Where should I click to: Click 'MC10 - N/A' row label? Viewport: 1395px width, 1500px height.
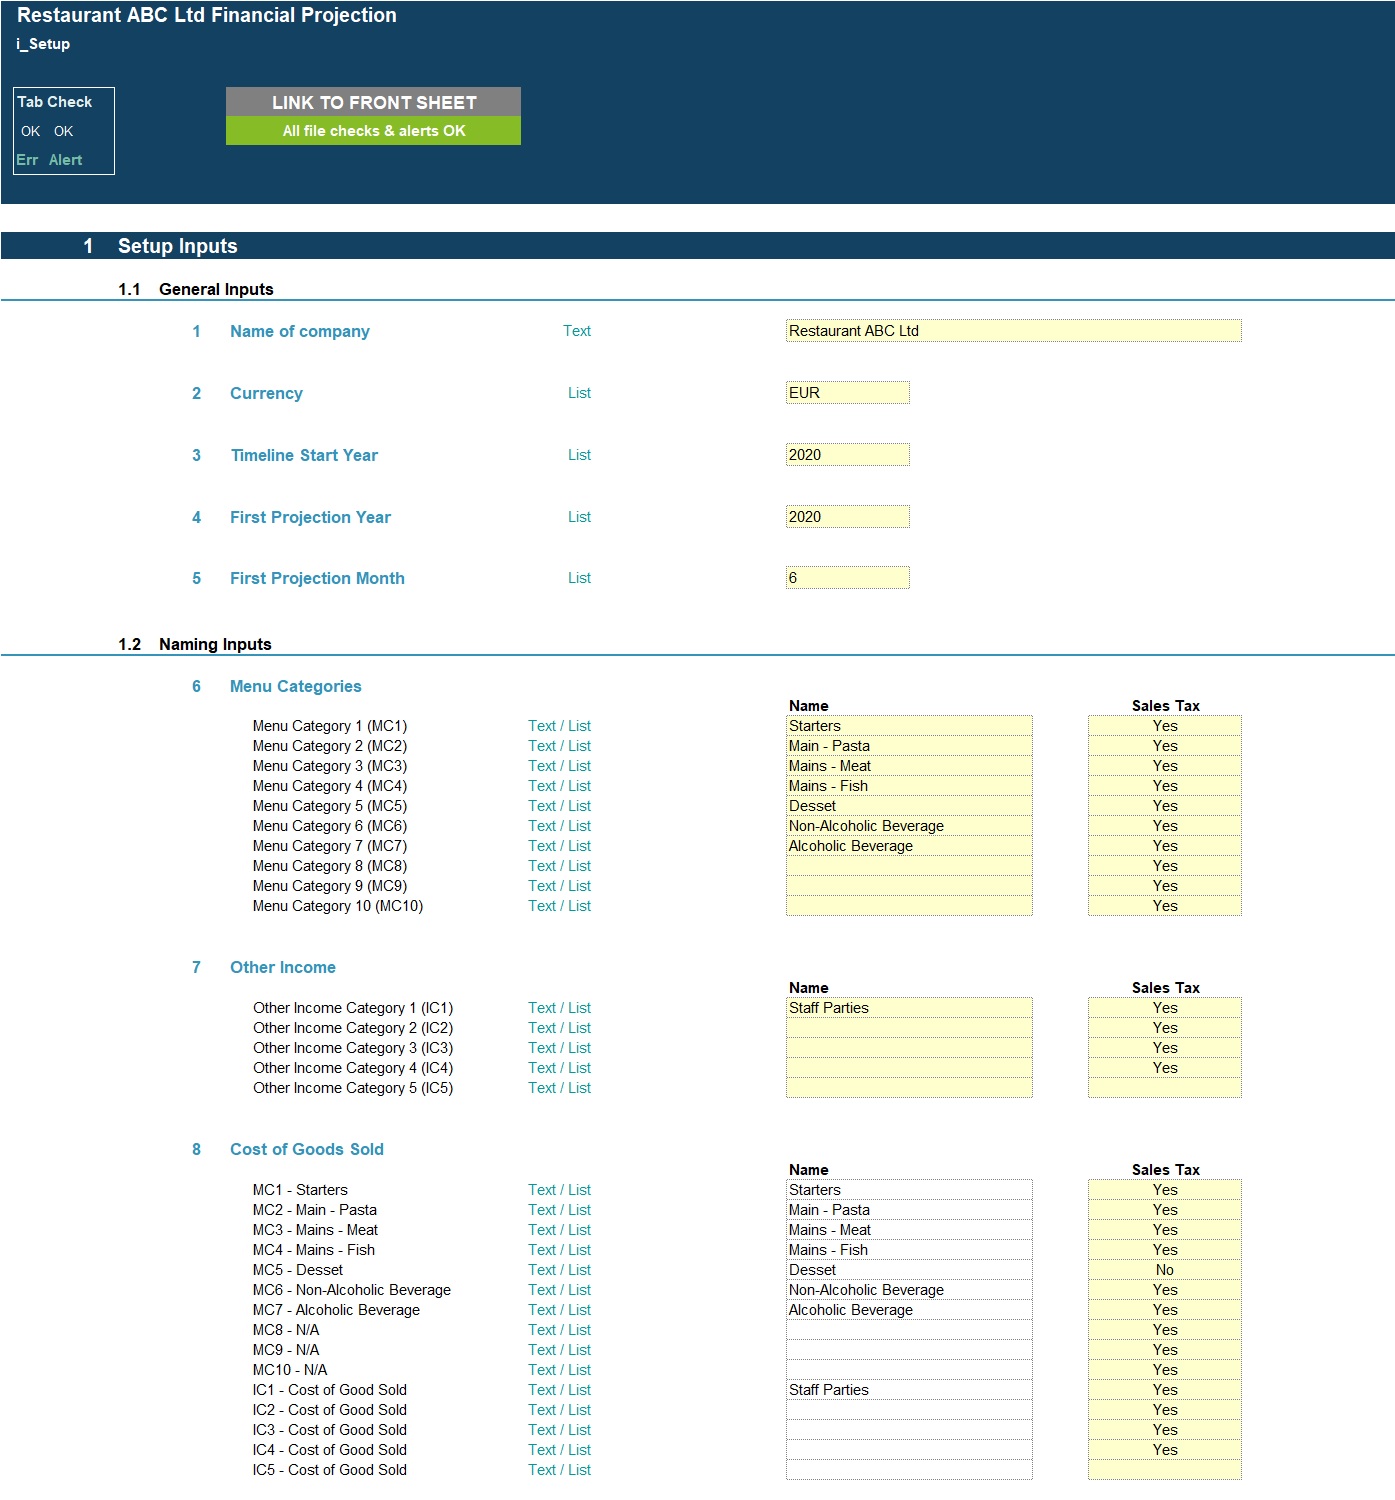(290, 1370)
